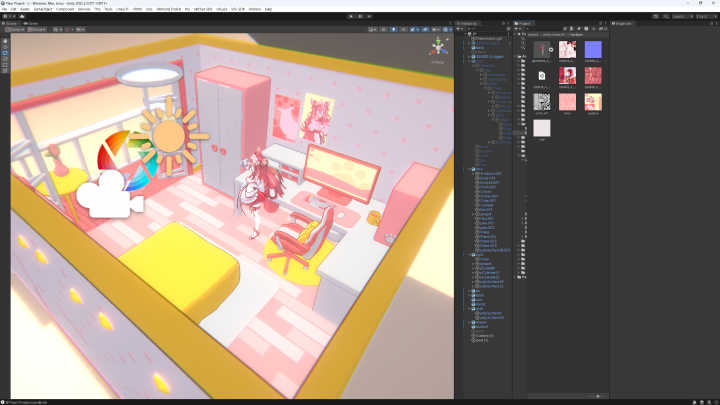The height and width of the screenshot is (405, 720).
Task: Select the blue normal map texture thumbnail
Action: click(593, 49)
